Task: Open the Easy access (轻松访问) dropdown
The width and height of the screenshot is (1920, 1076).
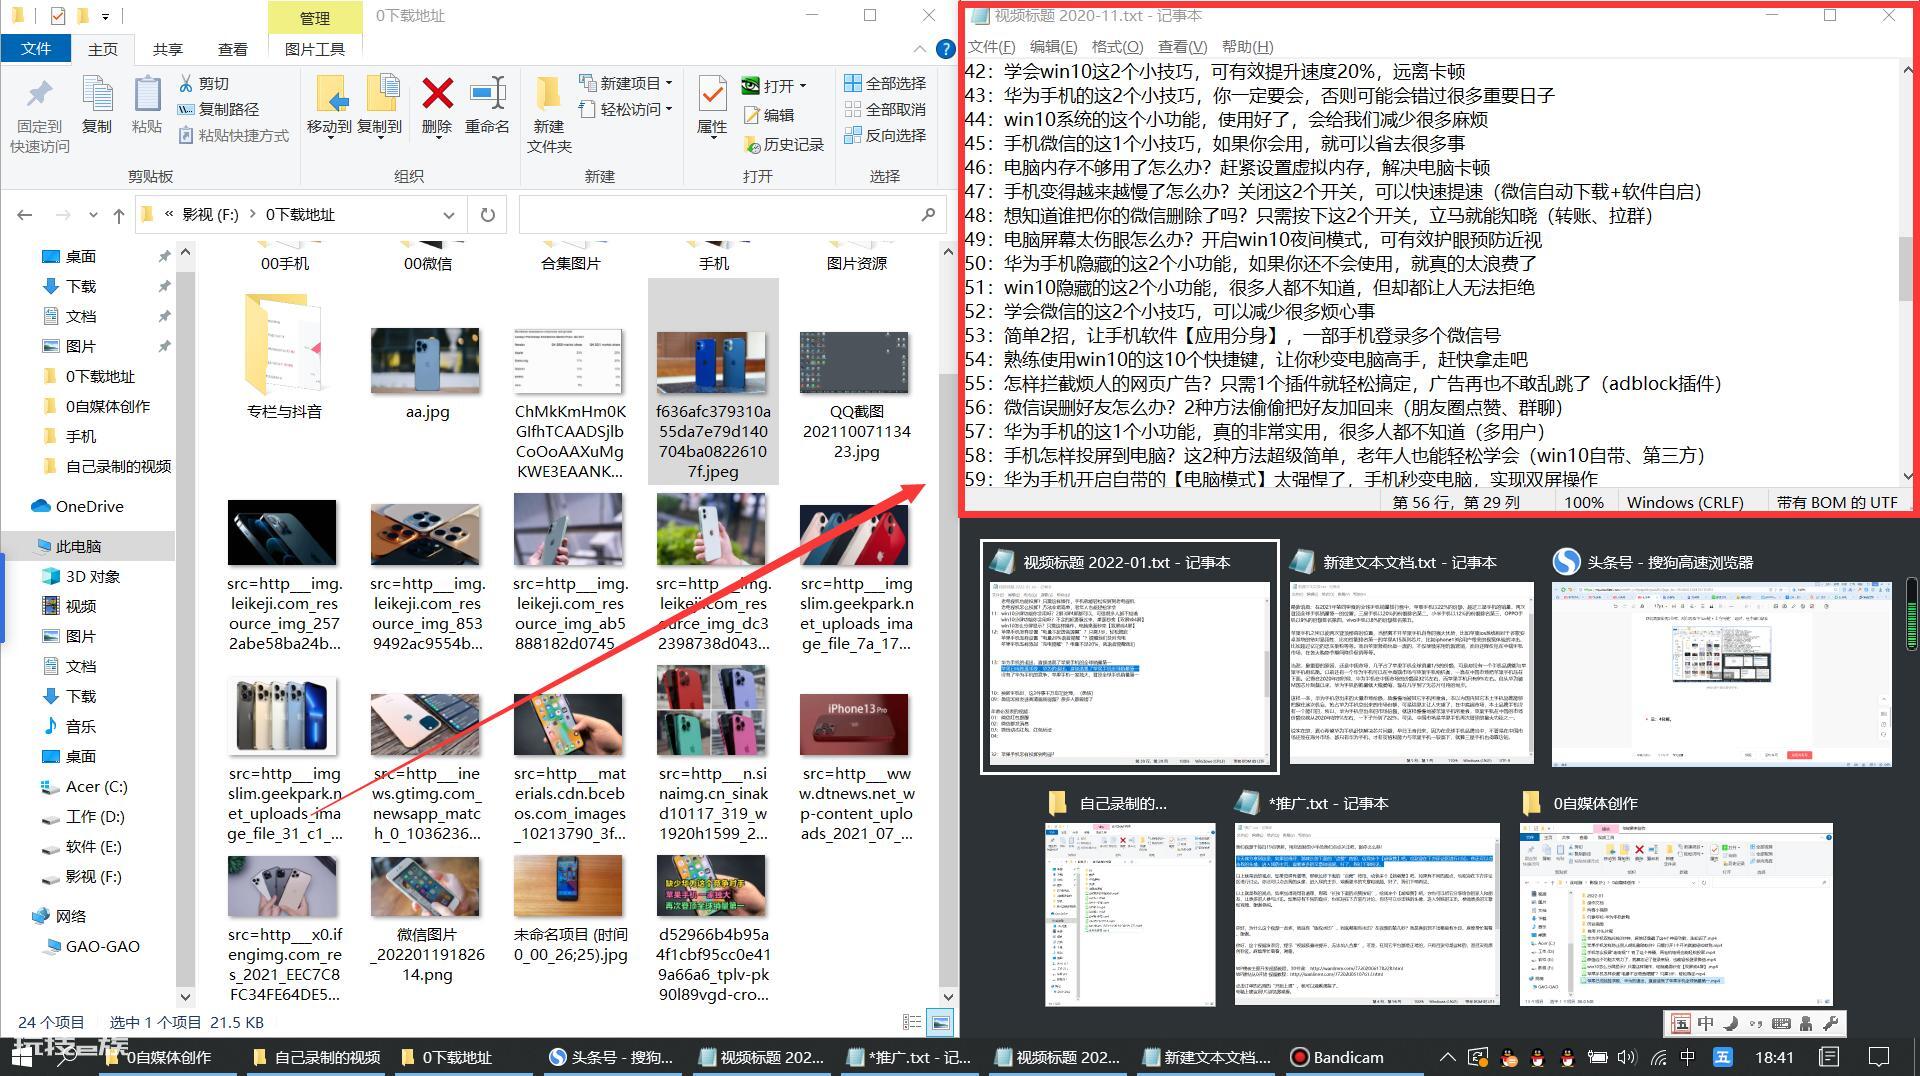Action: (626, 109)
